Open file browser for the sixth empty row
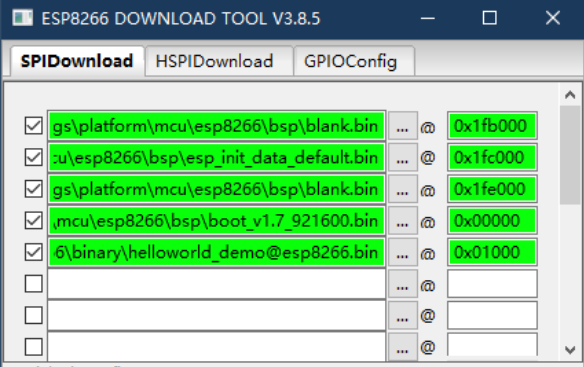The height and width of the screenshot is (367, 584). click(403, 284)
